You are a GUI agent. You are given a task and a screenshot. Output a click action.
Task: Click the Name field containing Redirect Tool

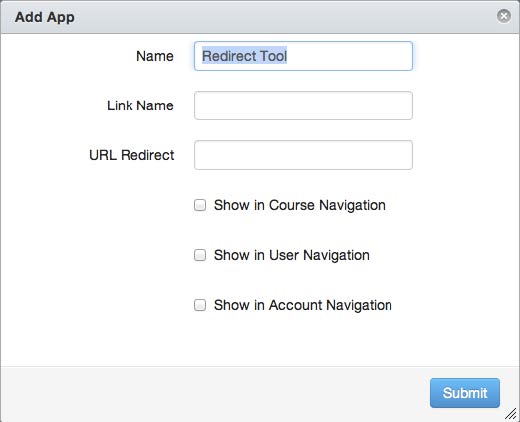point(303,56)
